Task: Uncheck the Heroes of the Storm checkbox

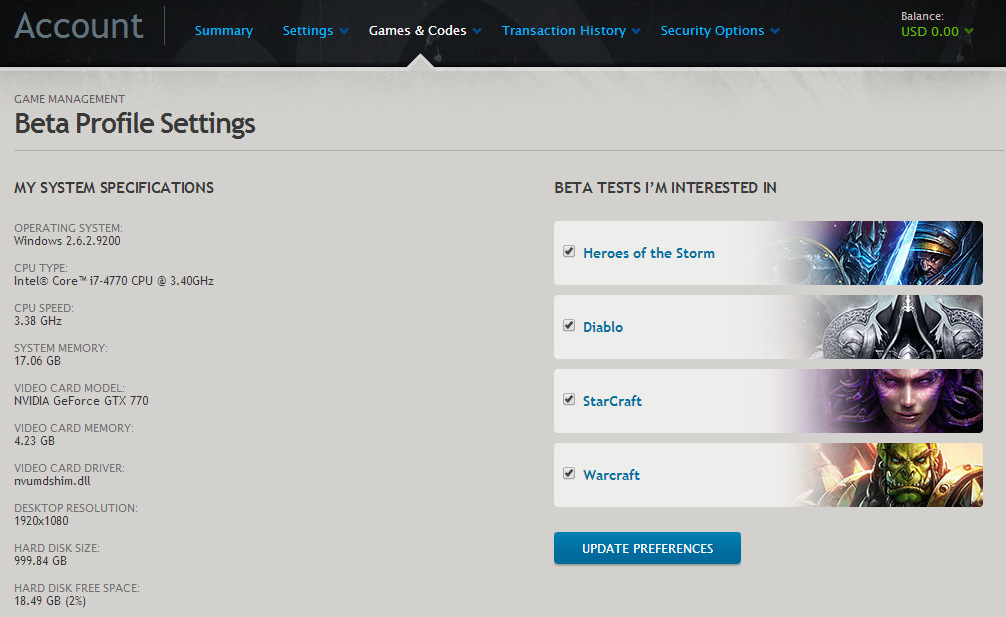Action: pyautogui.click(x=569, y=252)
